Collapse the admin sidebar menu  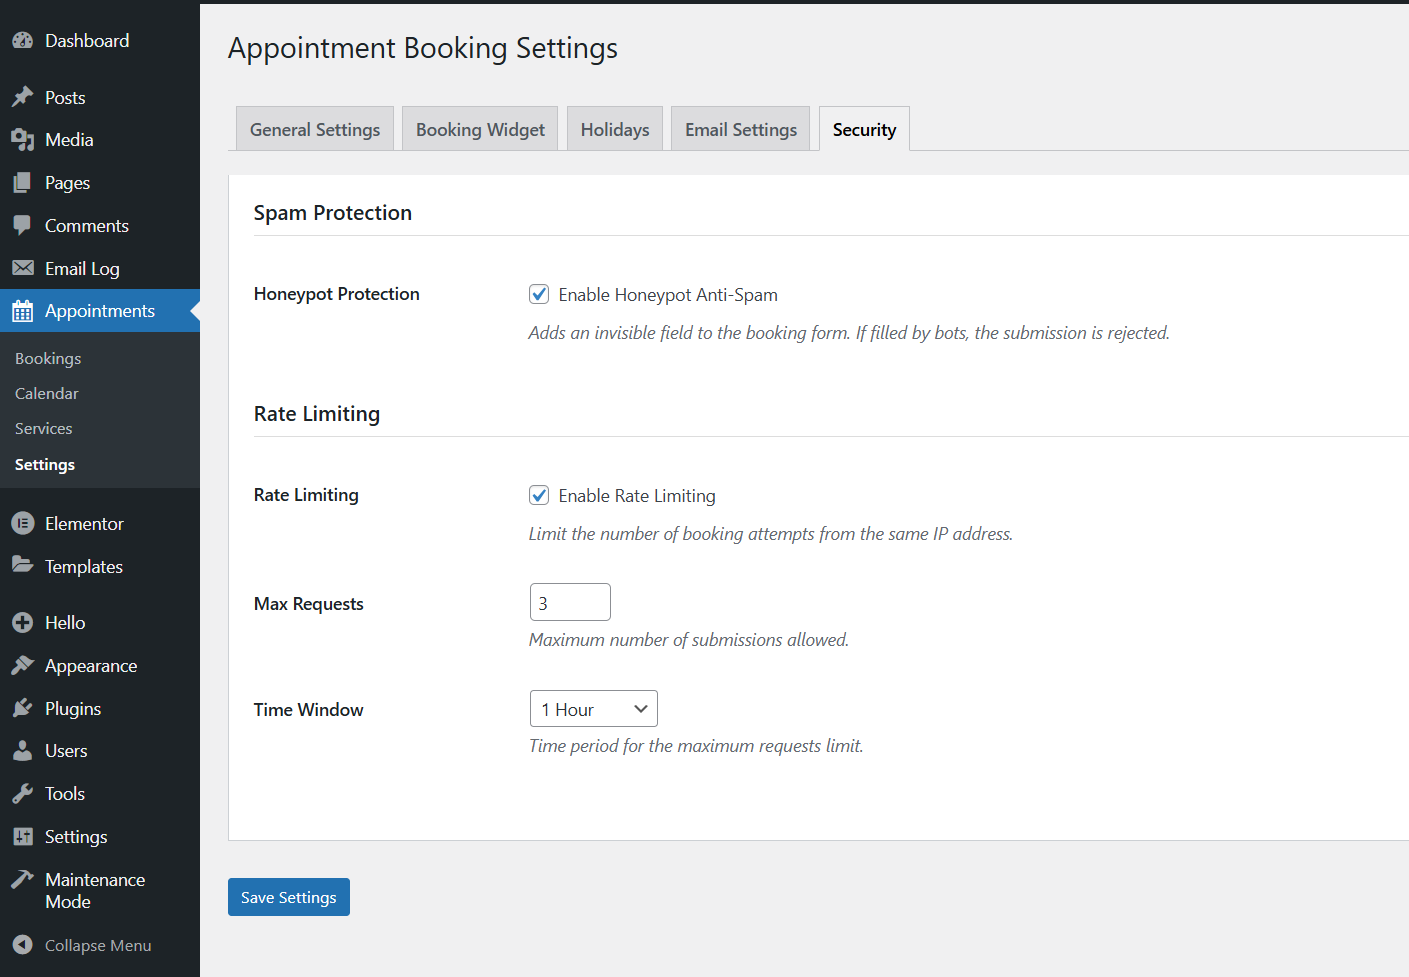pos(97,944)
